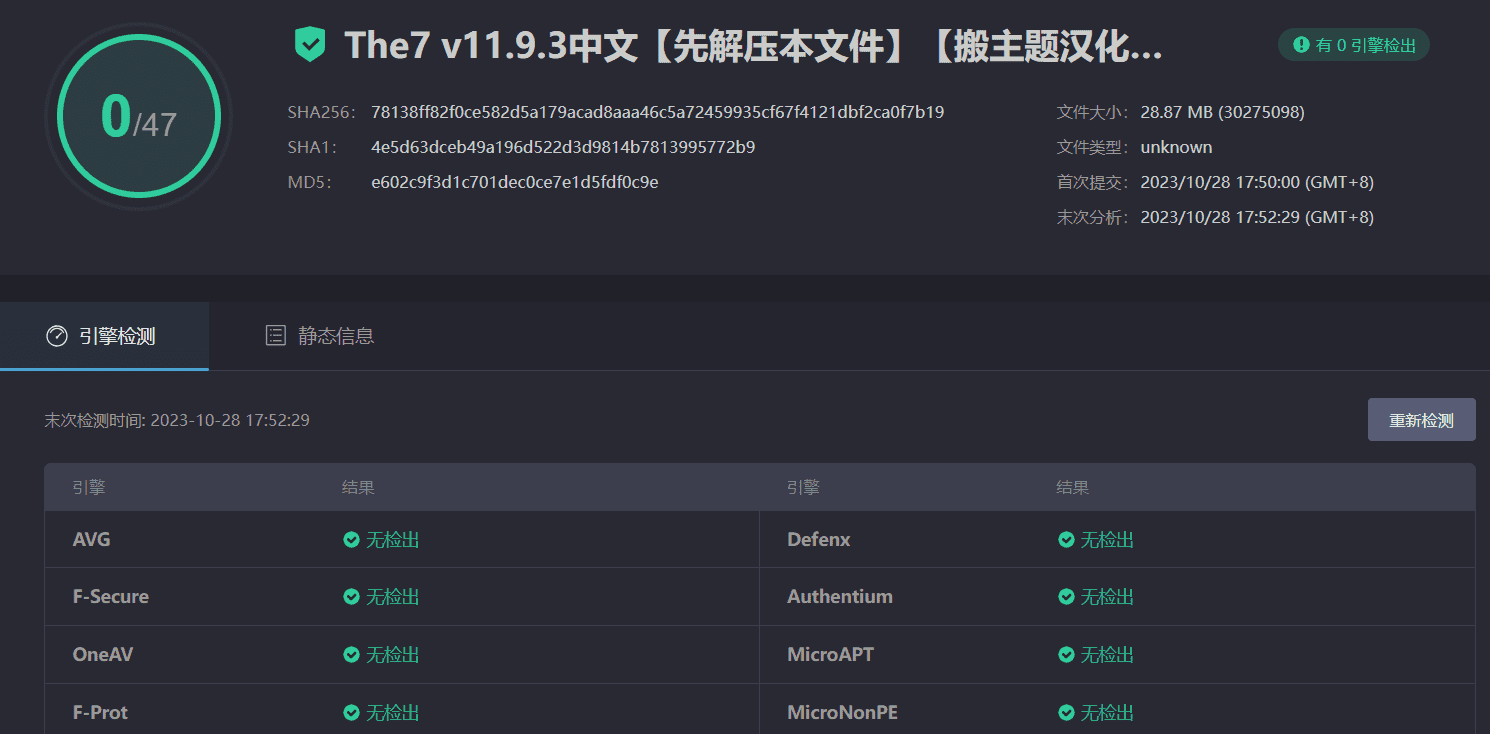Click the list icon on 静态信息 tab
1490x734 pixels.
point(275,336)
